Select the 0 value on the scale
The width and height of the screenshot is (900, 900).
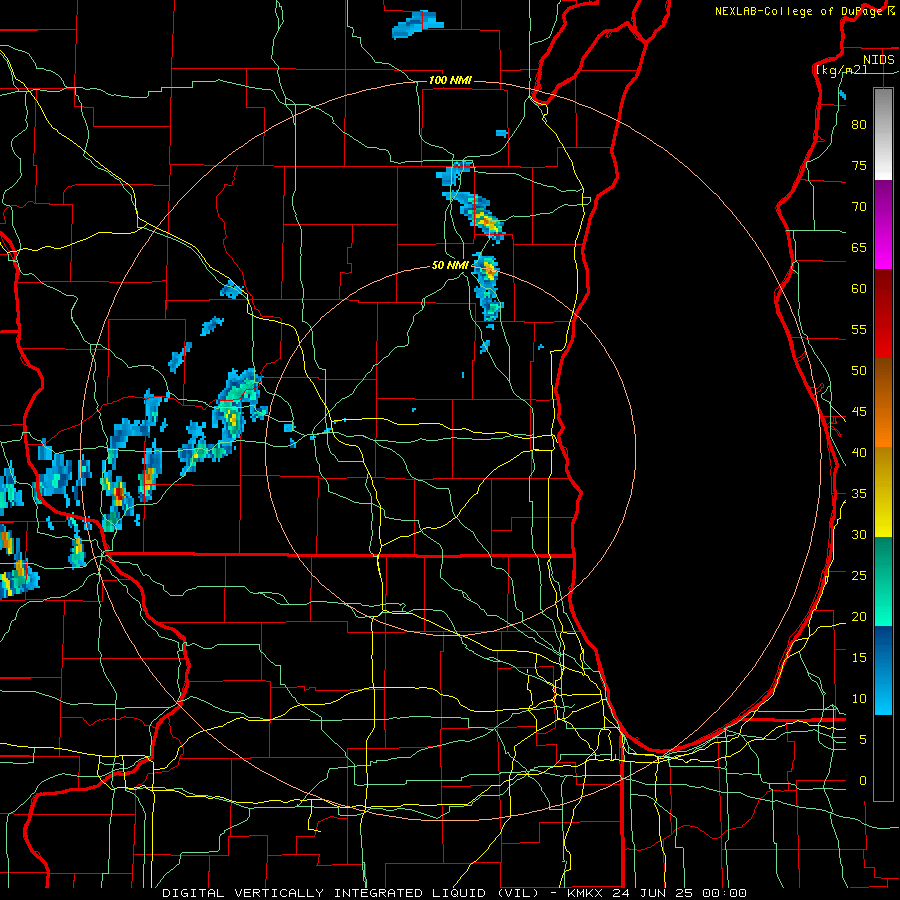tap(863, 781)
